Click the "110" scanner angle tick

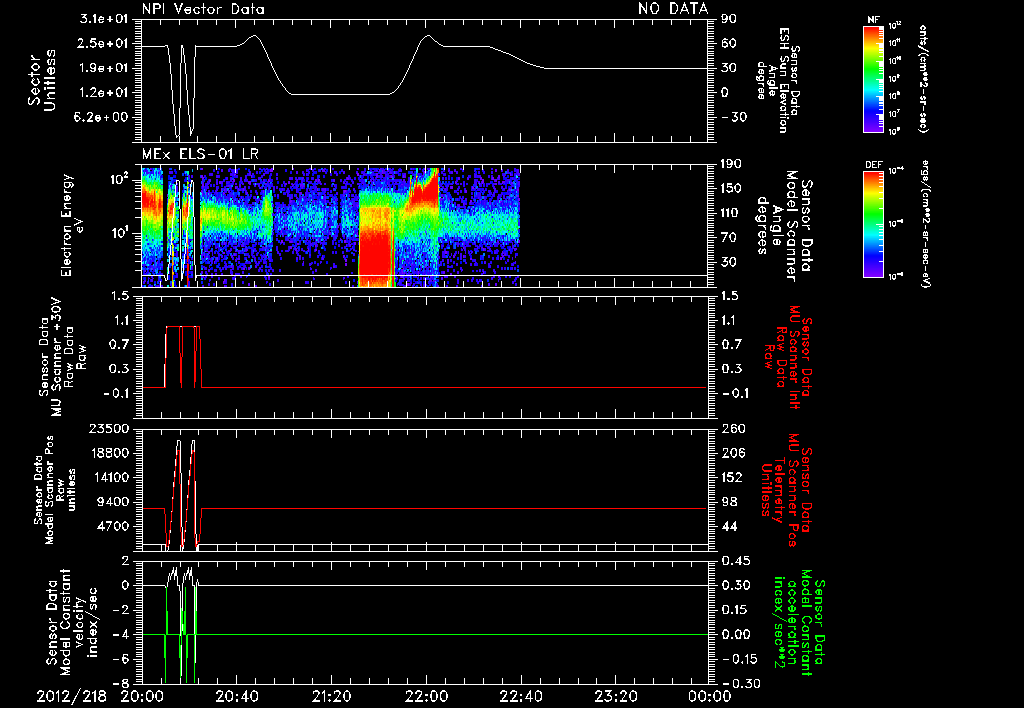click(732, 214)
